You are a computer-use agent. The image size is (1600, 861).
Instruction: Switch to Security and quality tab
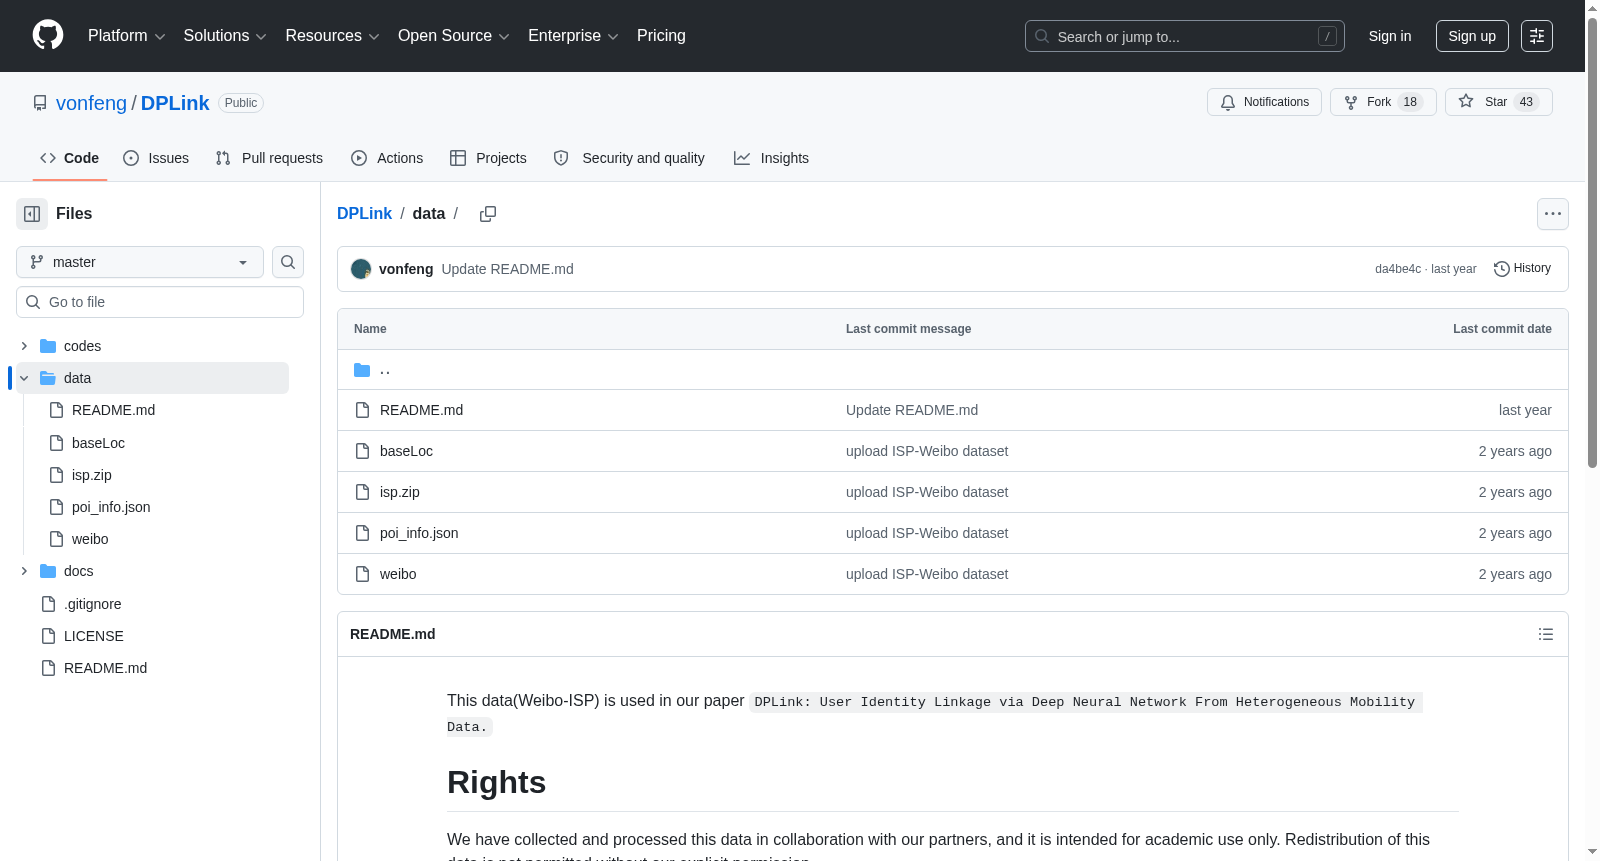pyautogui.click(x=629, y=158)
